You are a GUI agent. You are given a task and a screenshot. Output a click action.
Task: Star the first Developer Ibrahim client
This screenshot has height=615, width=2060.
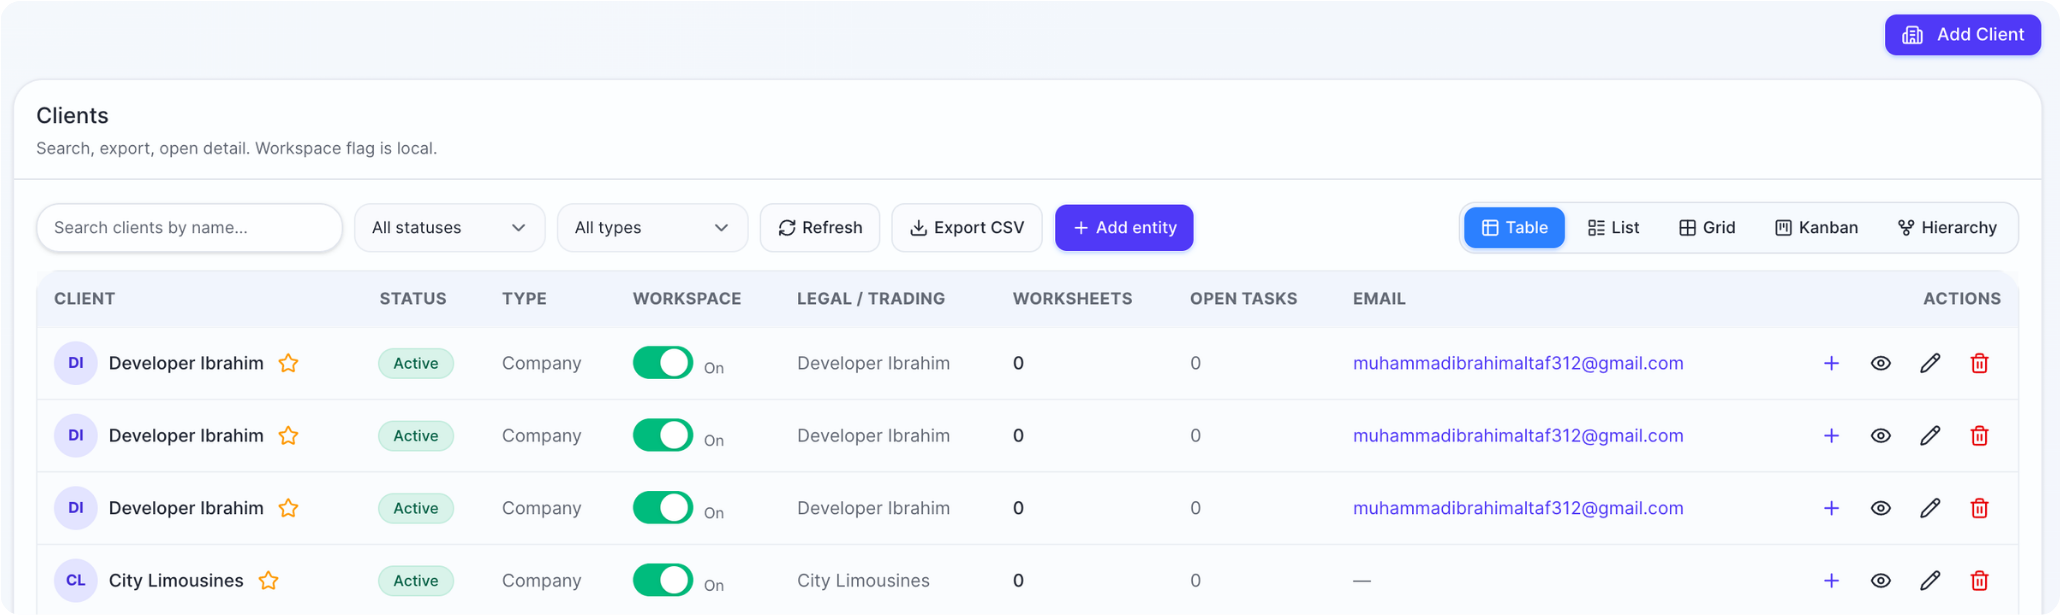click(288, 363)
